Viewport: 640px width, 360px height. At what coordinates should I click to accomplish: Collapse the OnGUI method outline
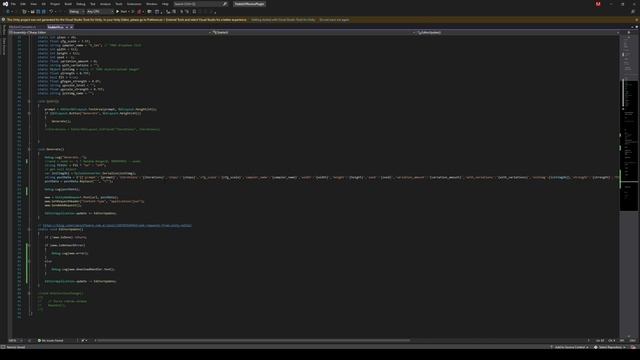coord(29,101)
